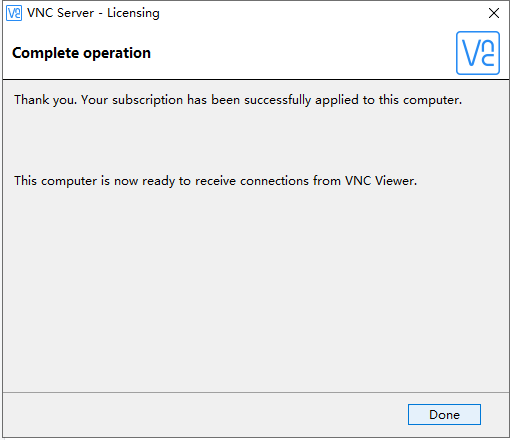Click the word 'connections' in second message
This screenshot has height=440, width=512.
pyautogui.click(x=274, y=181)
